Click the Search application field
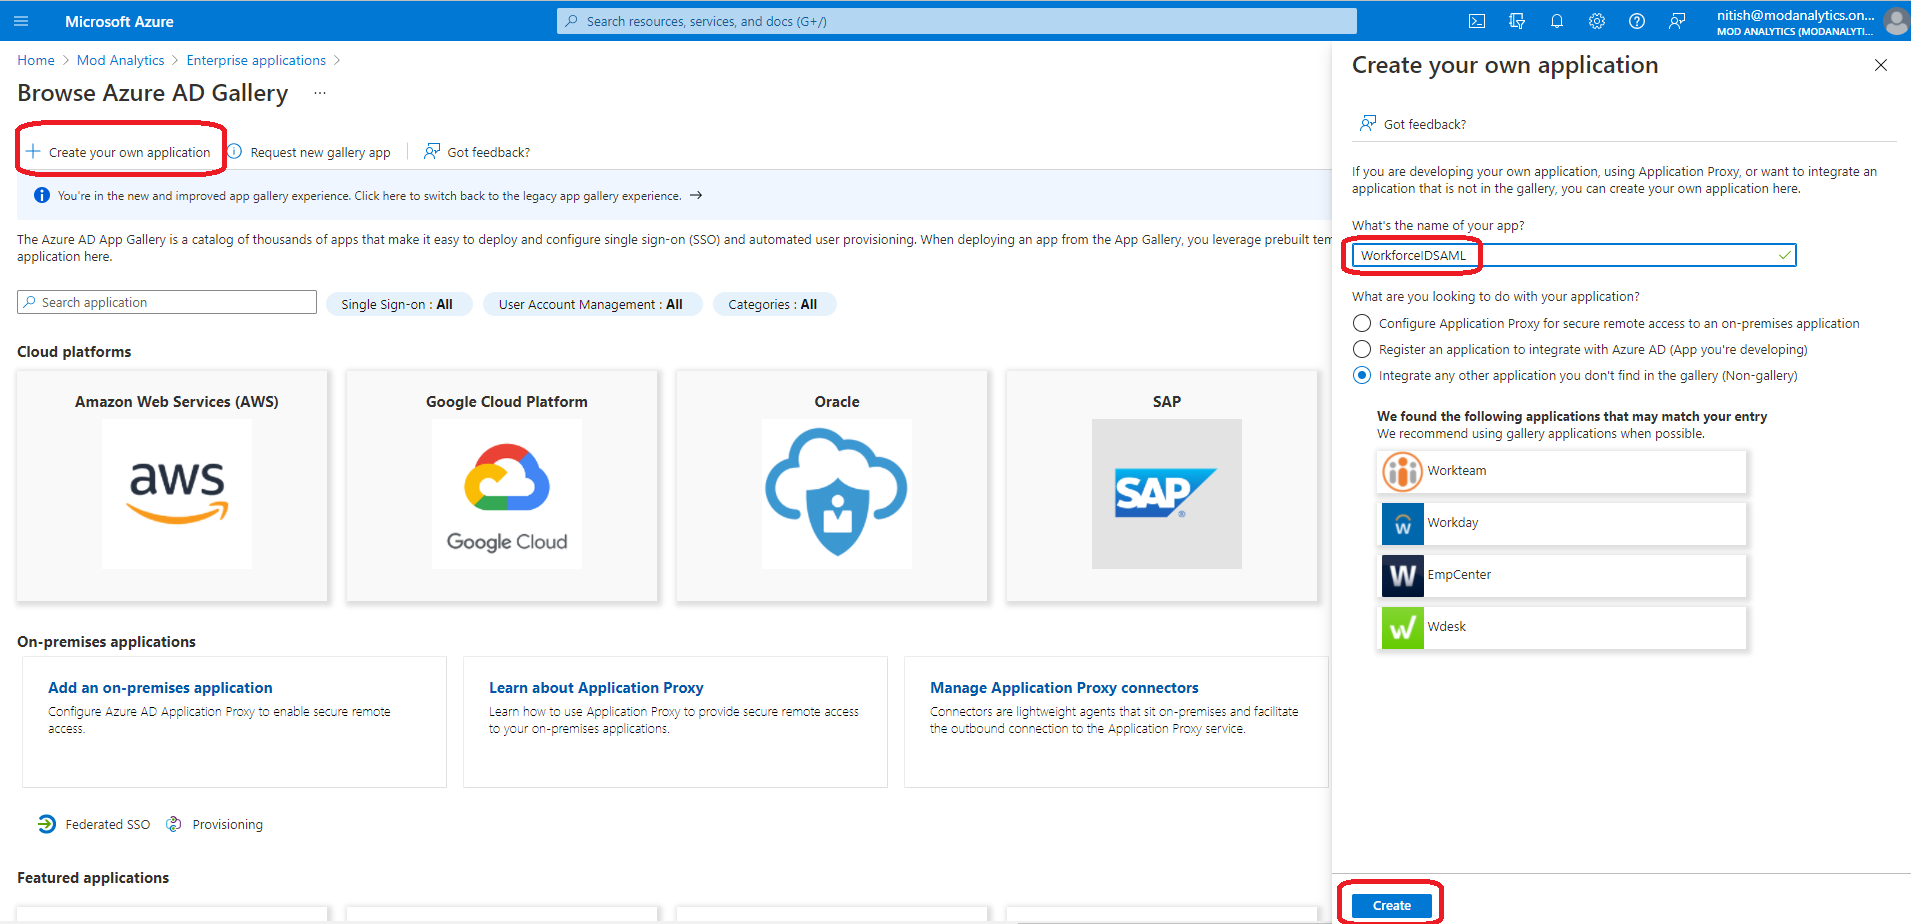This screenshot has height=924, width=1911. point(167,302)
